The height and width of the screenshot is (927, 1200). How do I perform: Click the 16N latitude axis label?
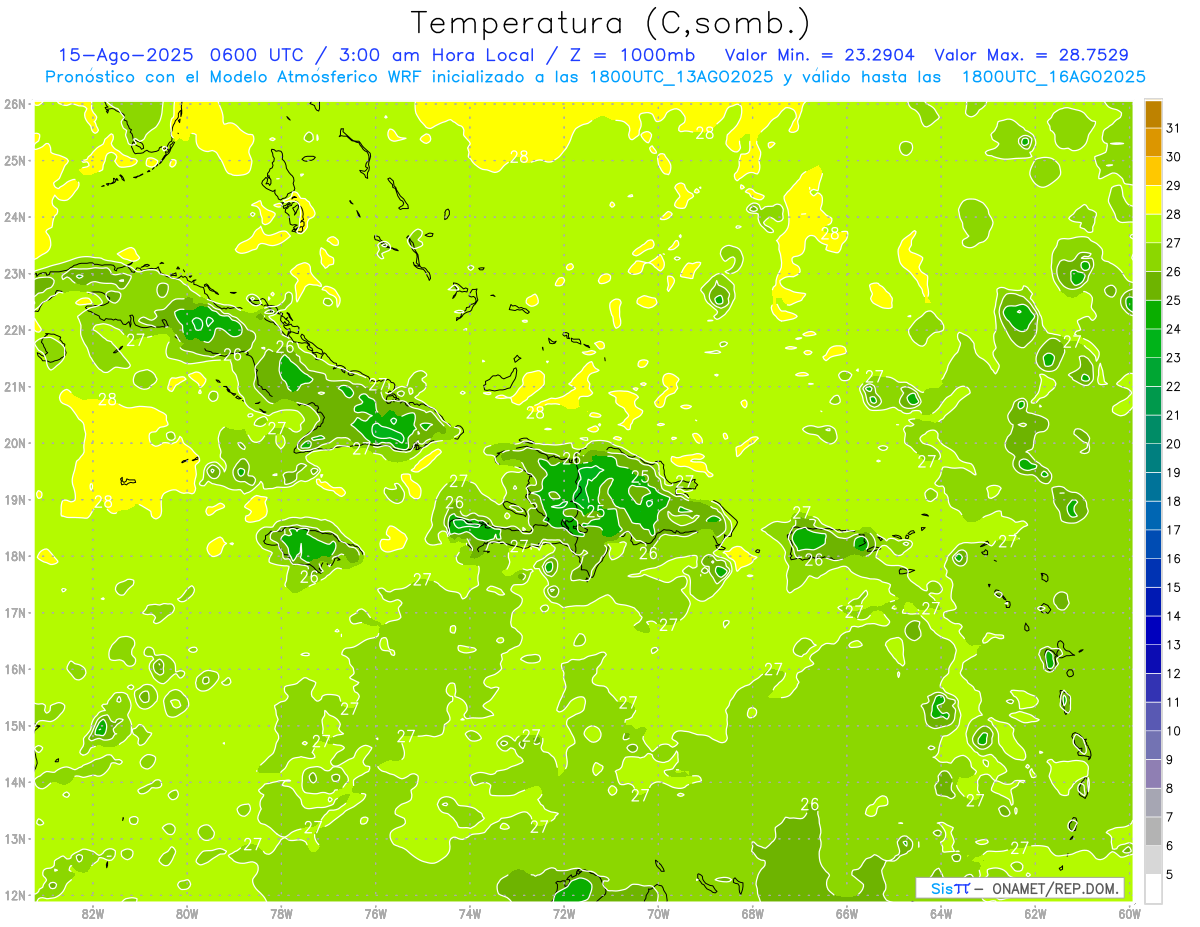[x=14, y=669]
